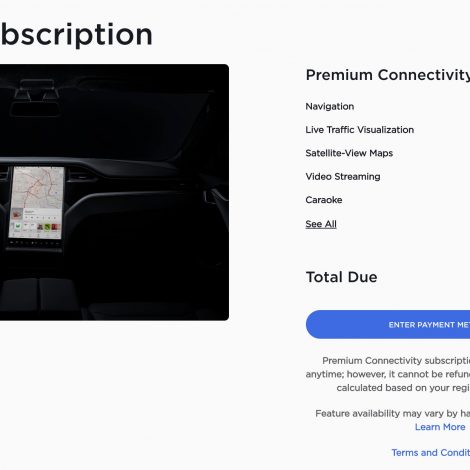Image resolution: width=470 pixels, height=470 pixels.
Task: Click the Feature availability notice text
Action: click(393, 413)
